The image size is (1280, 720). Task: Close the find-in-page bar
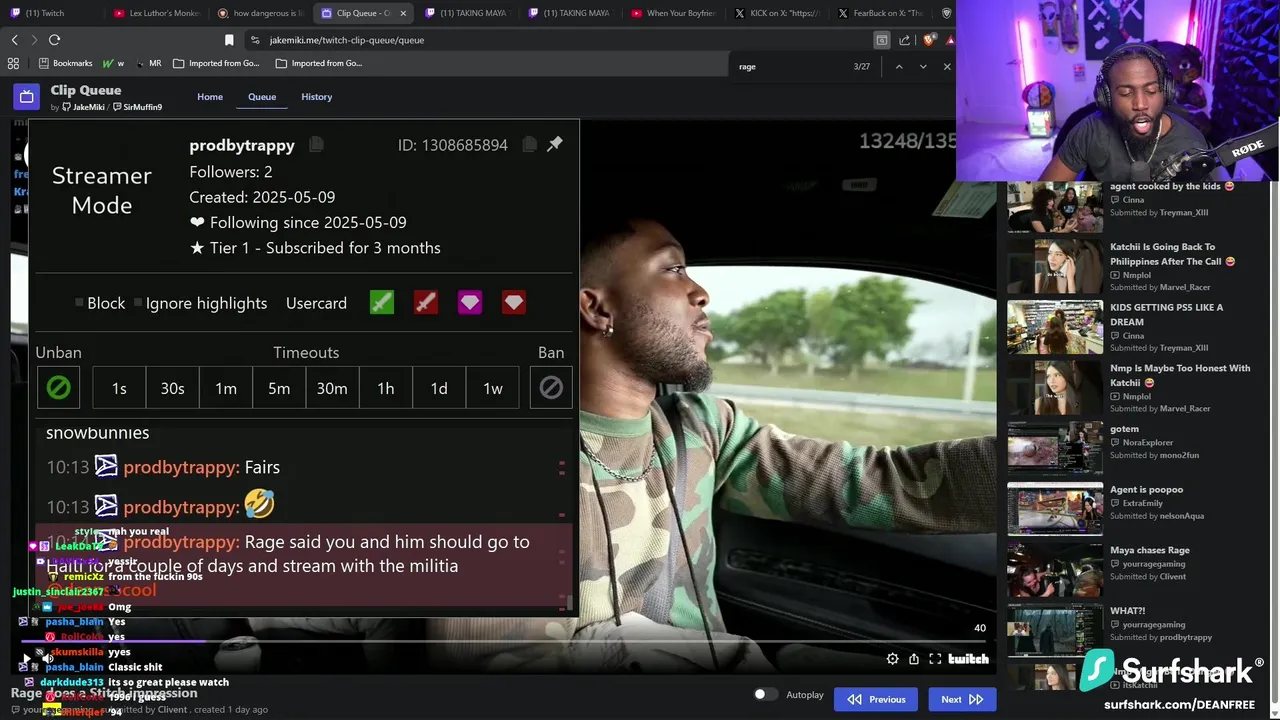click(x=946, y=67)
